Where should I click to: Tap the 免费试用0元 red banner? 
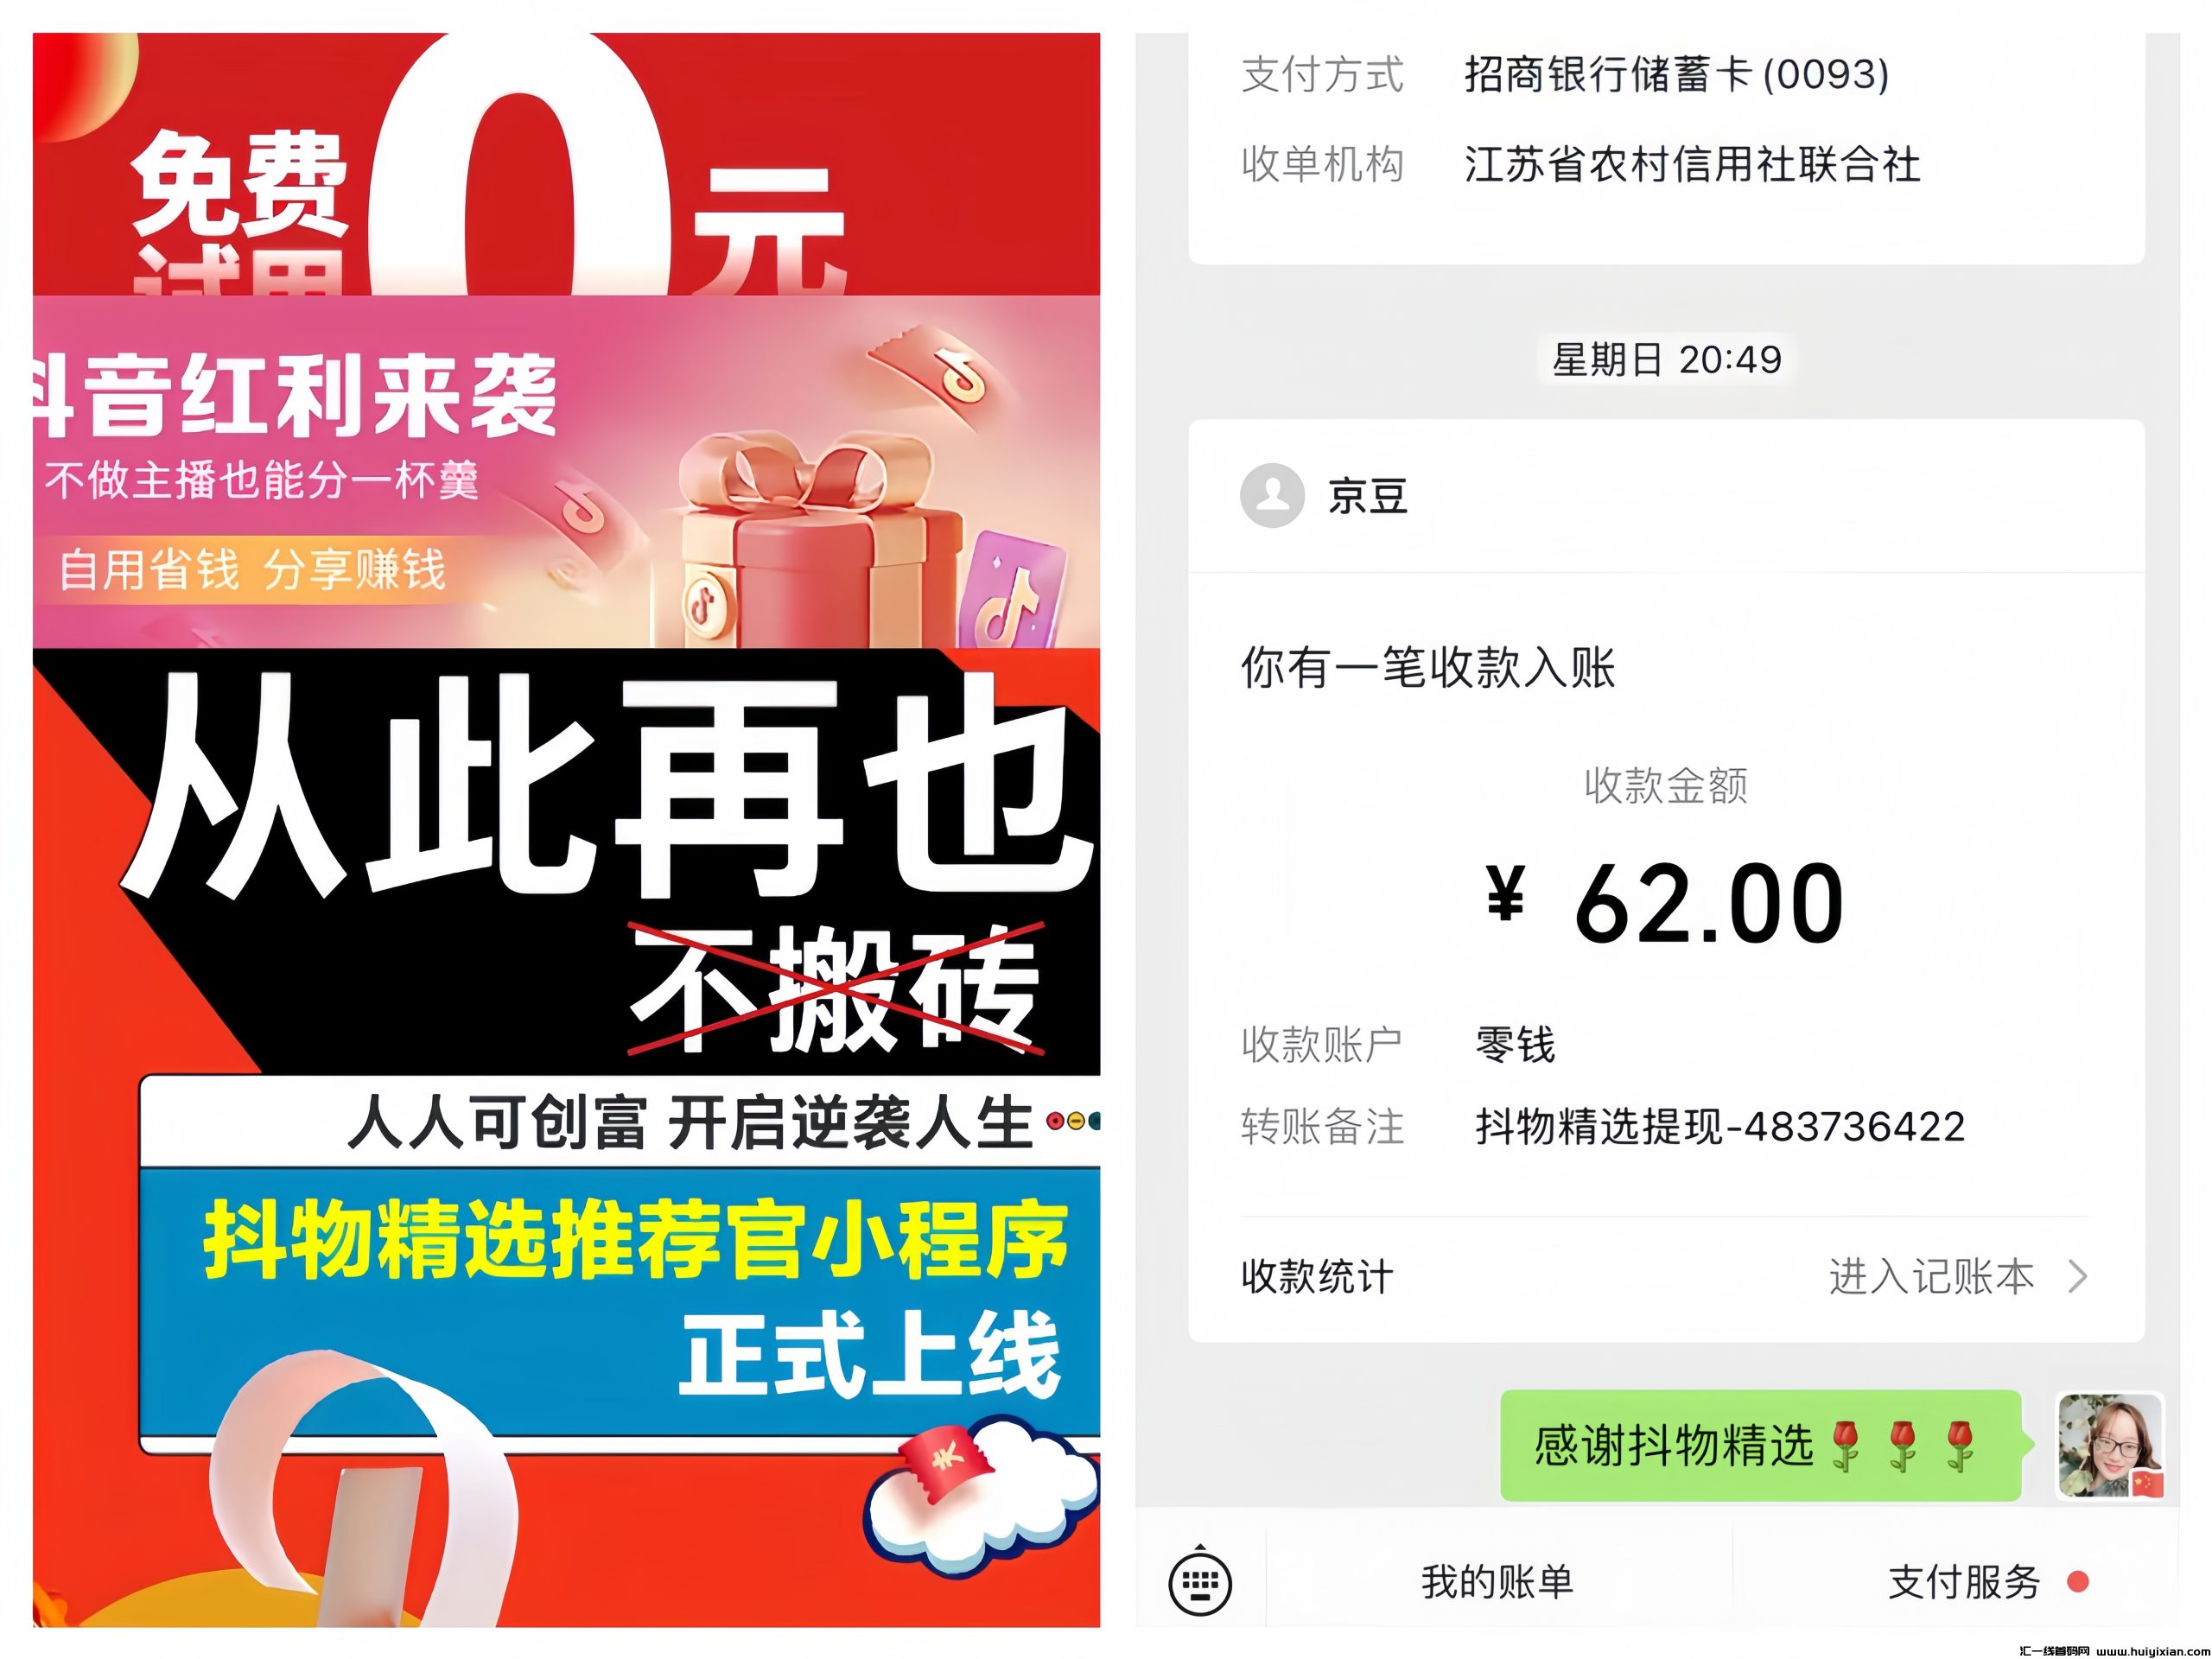[x=566, y=164]
